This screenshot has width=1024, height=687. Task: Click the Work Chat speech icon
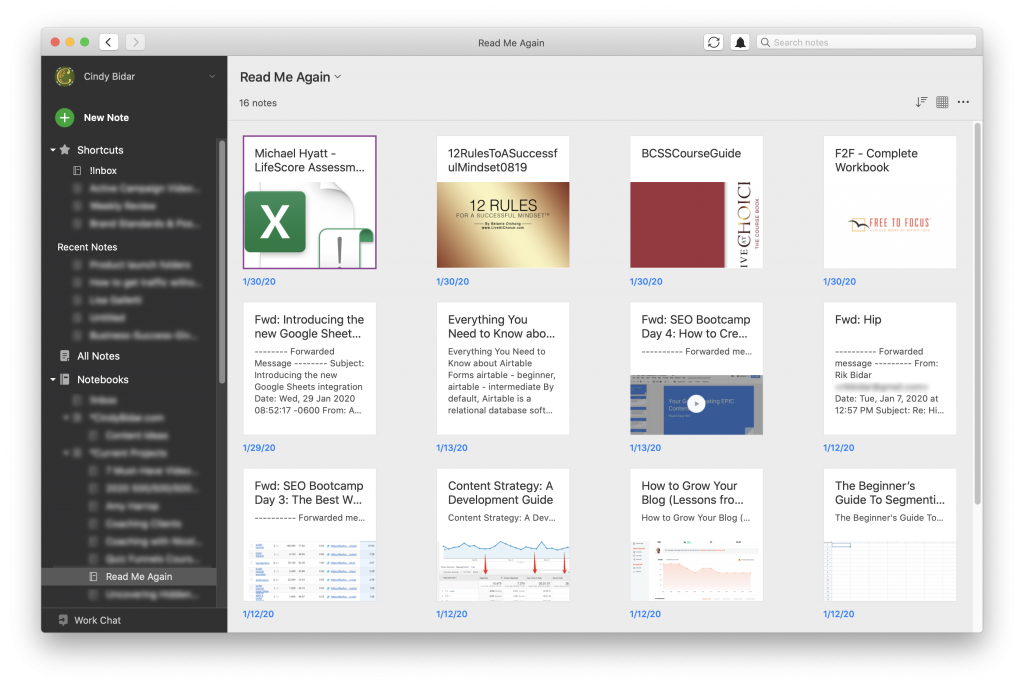click(x=63, y=620)
